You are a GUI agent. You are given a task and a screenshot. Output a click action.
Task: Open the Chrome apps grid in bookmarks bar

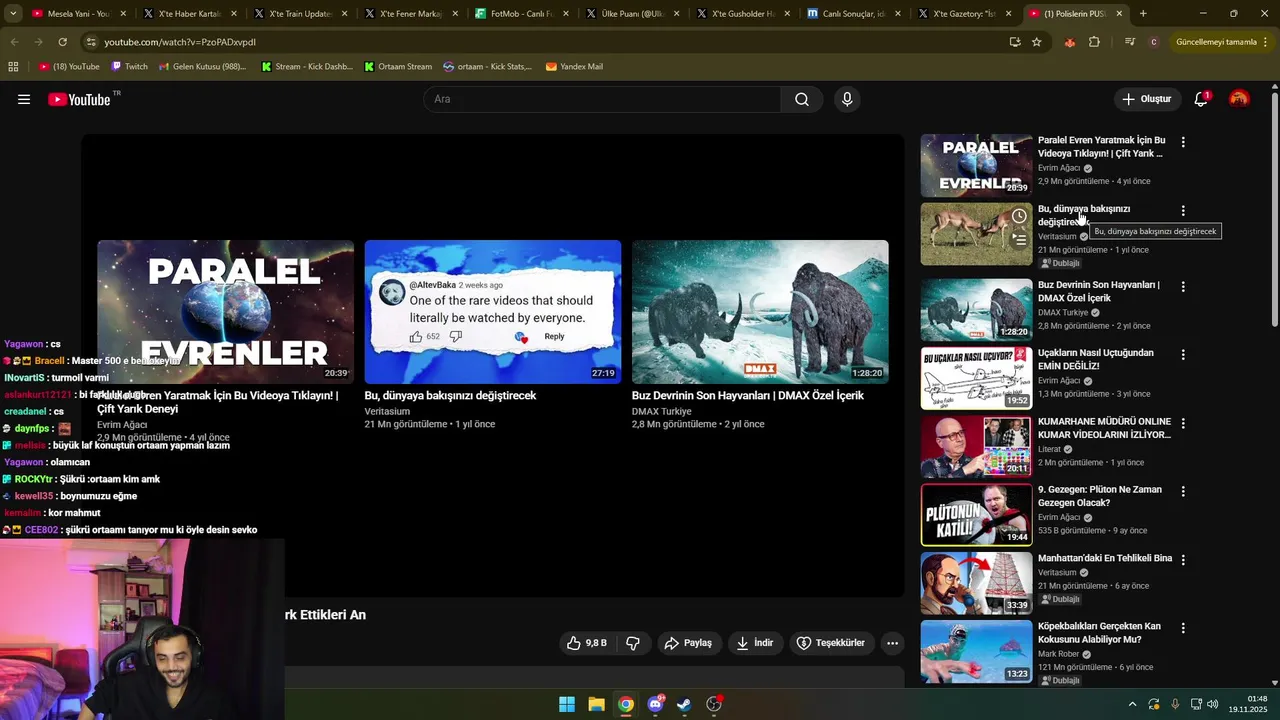[13, 67]
